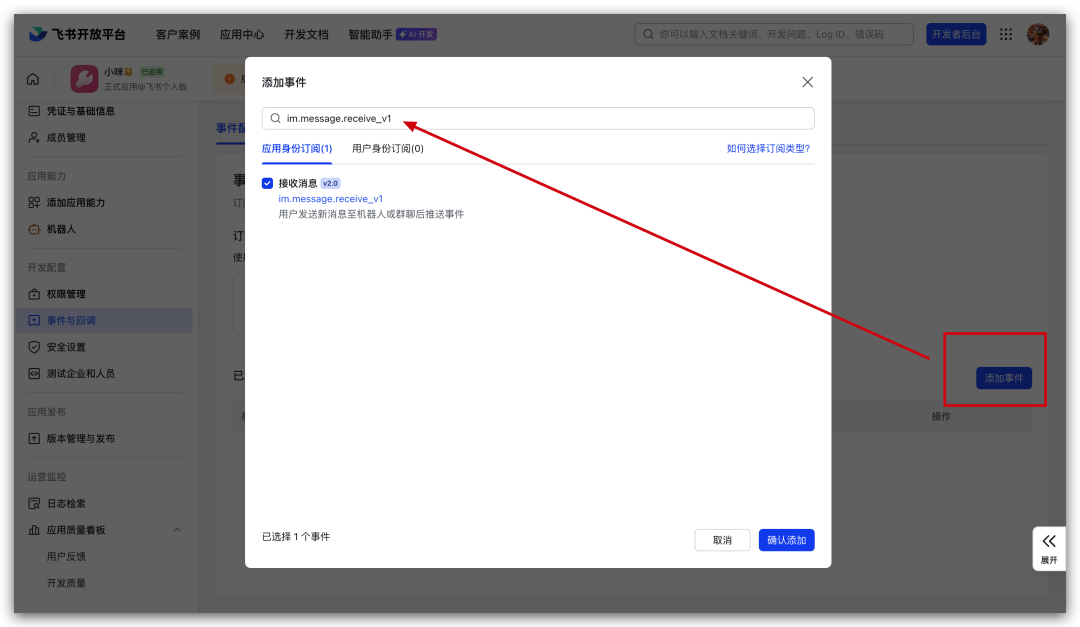Click the 机器人 sidebar icon
This screenshot has height=627, width=1080.
[34, 229]
